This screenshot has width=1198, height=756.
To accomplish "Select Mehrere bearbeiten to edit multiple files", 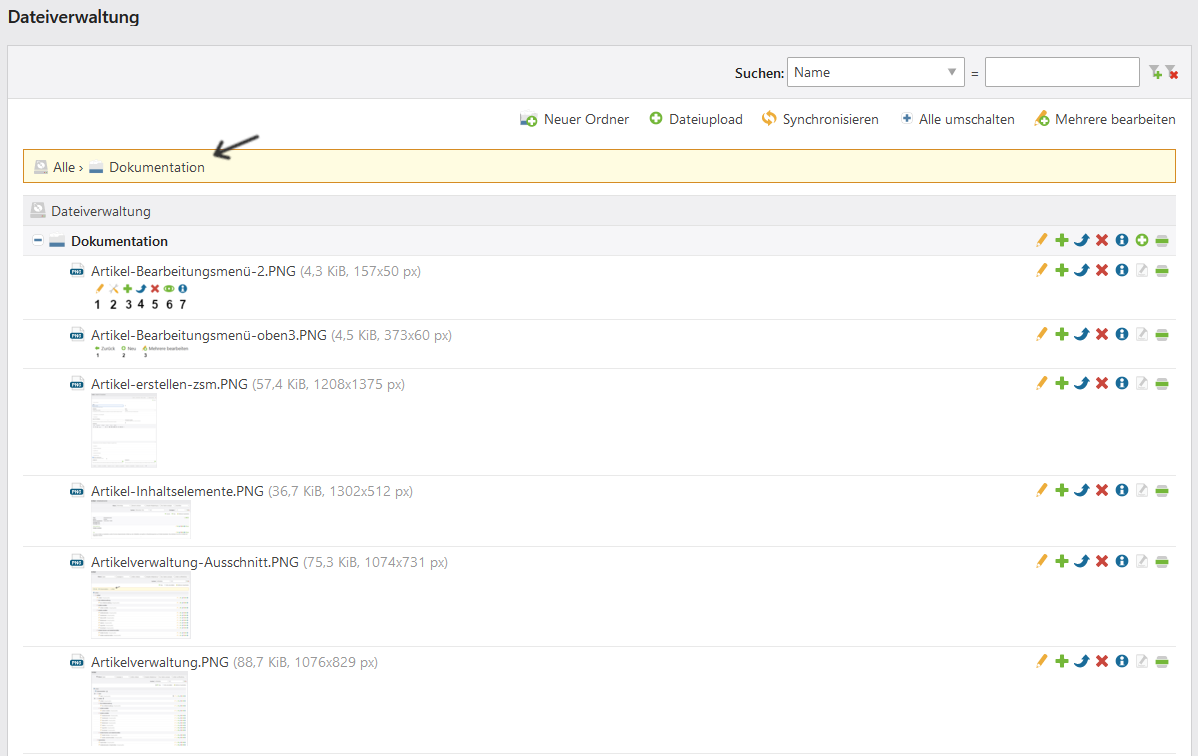I will point(1105,119).
